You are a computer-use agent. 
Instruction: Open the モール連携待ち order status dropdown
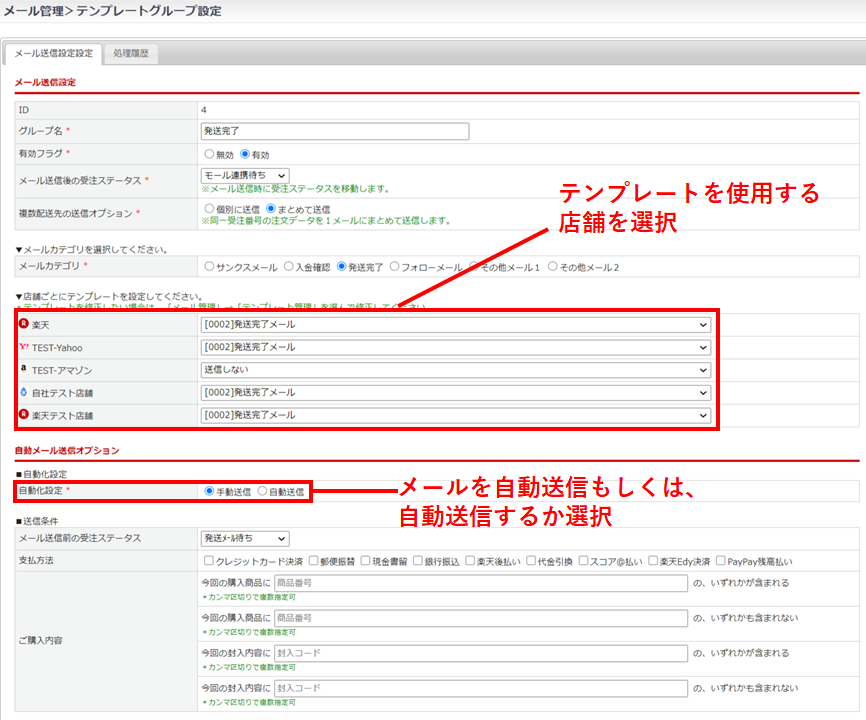(x=245, y=176)
